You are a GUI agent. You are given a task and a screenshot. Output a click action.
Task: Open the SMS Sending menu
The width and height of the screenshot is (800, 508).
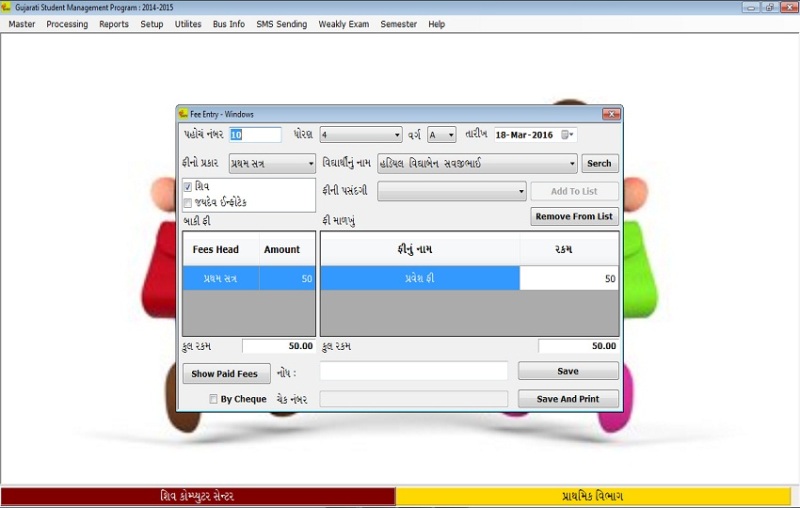click(281, 24)
